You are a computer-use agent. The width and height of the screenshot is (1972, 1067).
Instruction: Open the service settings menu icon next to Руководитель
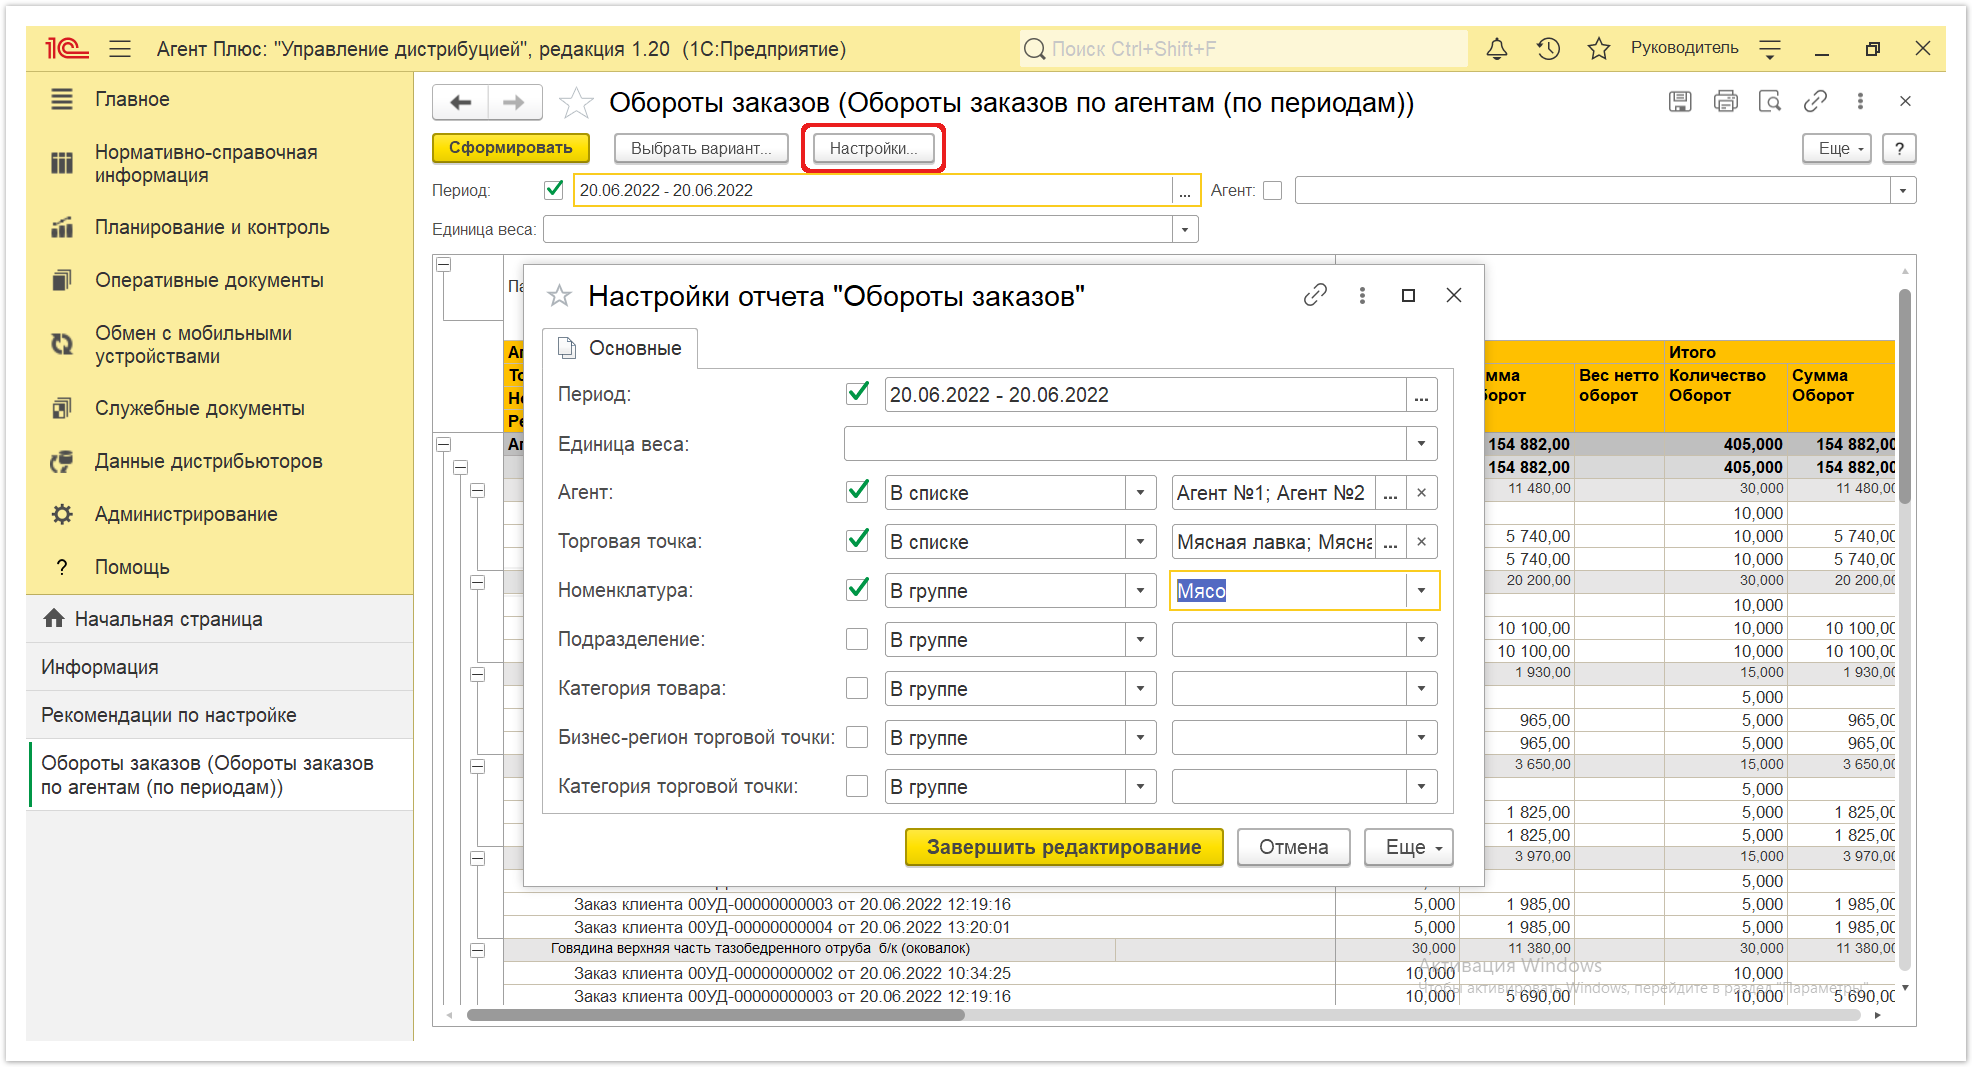[x=1770, y=48]
